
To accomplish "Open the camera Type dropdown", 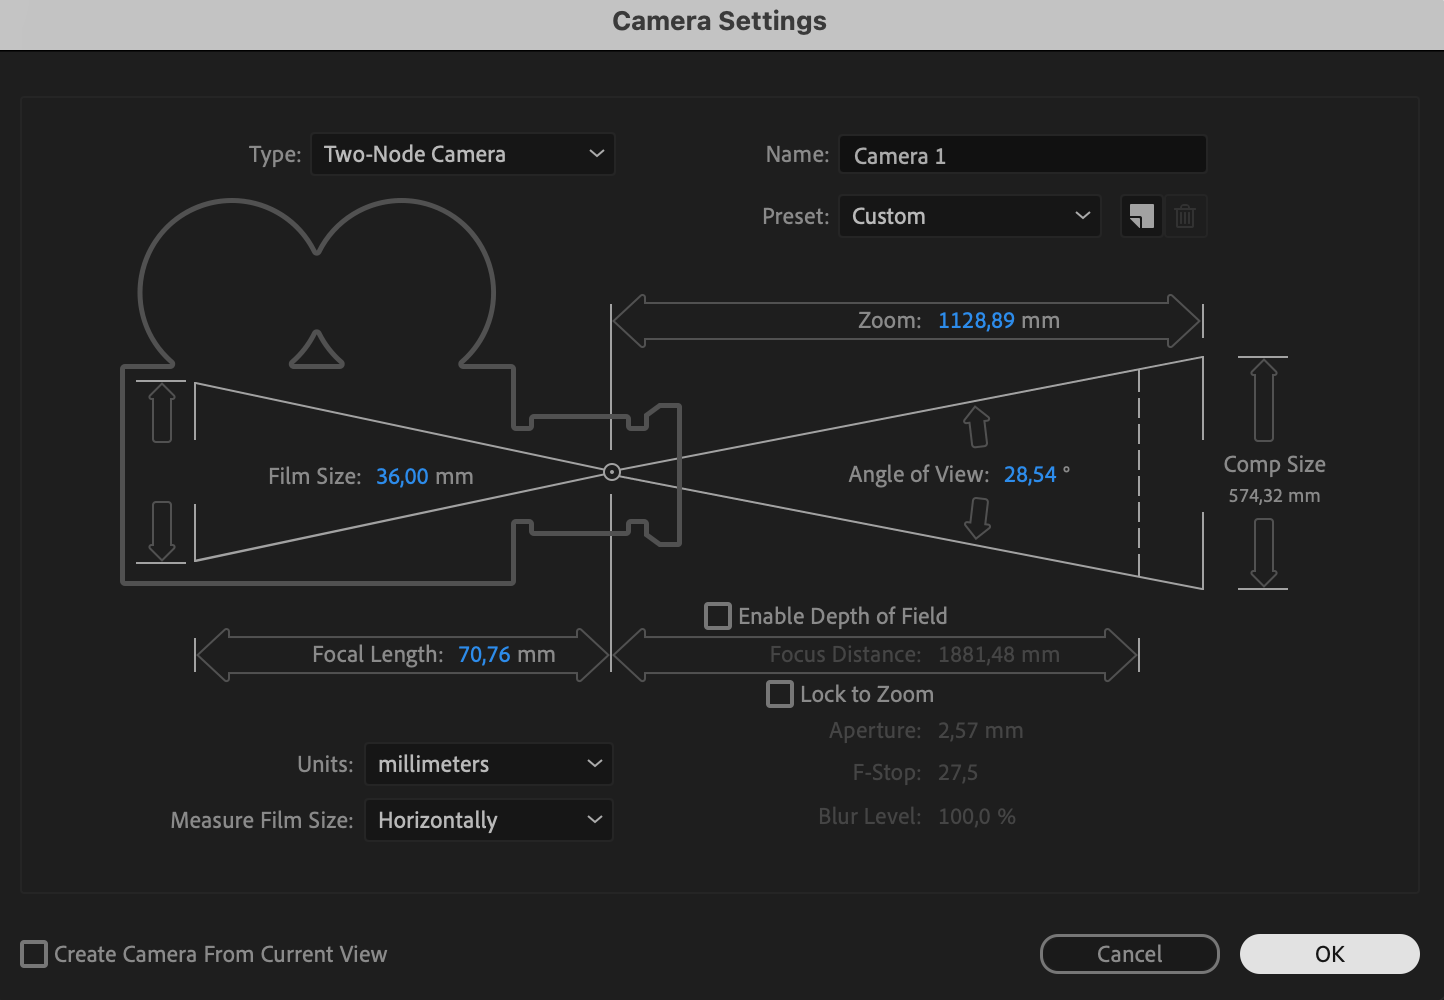I will tap(463, 155).
